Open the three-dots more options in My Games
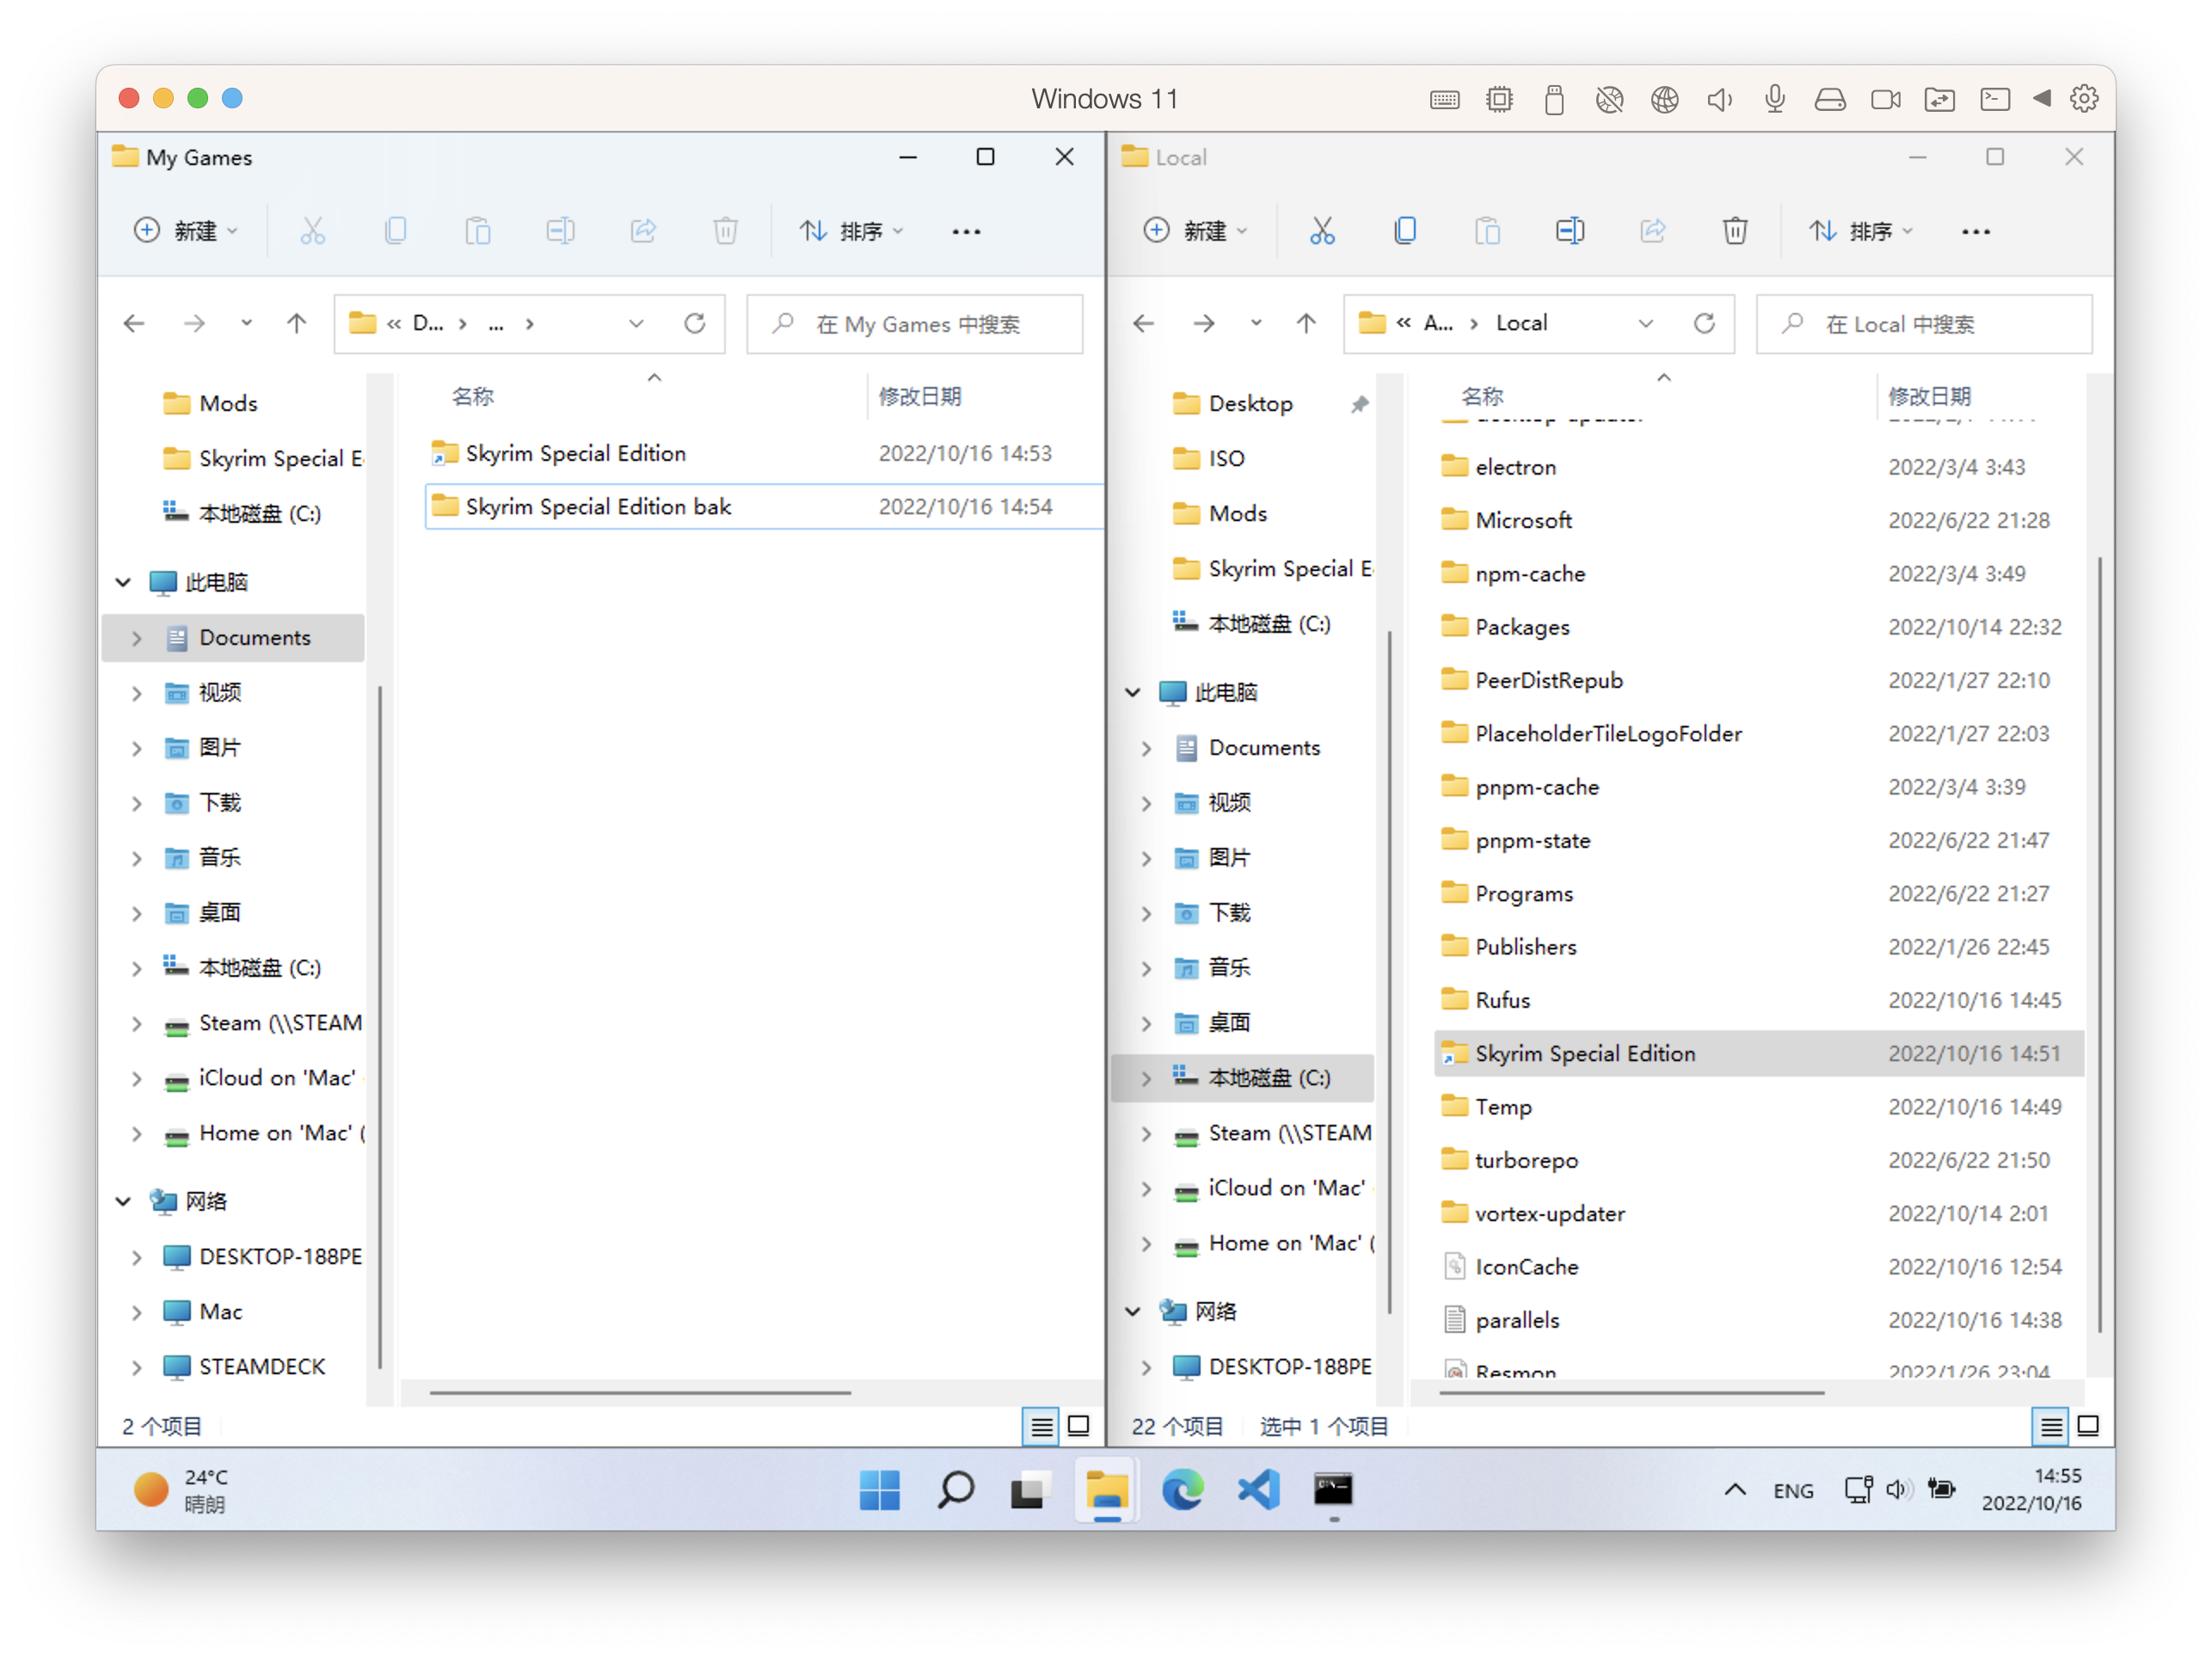 965,231
